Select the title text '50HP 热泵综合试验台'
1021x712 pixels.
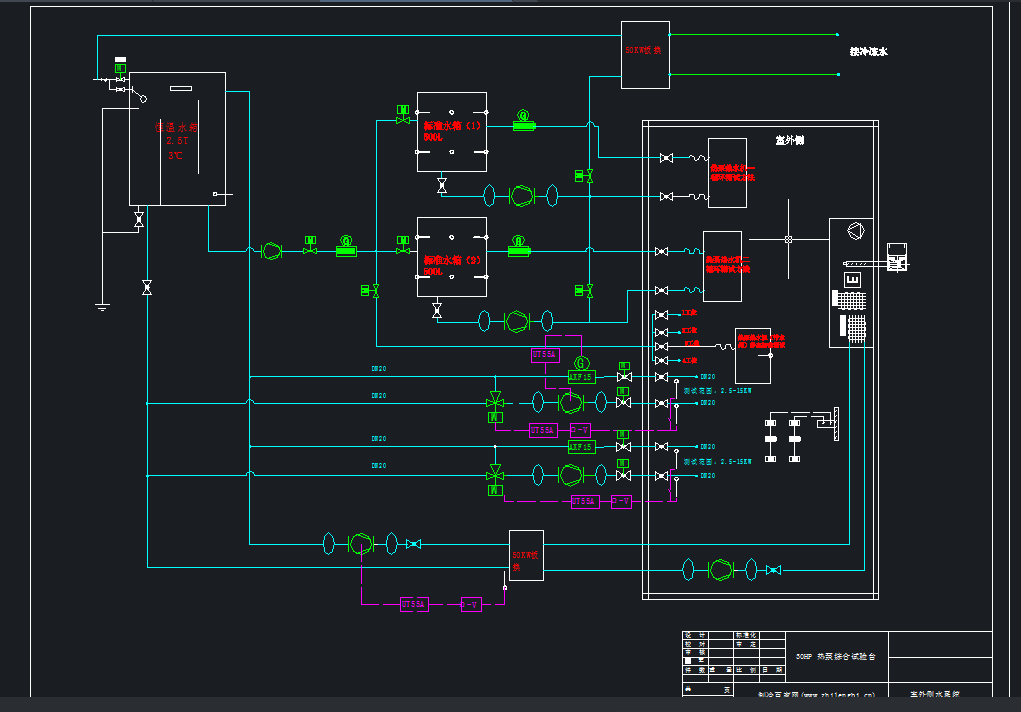click(x=835, y=657)
